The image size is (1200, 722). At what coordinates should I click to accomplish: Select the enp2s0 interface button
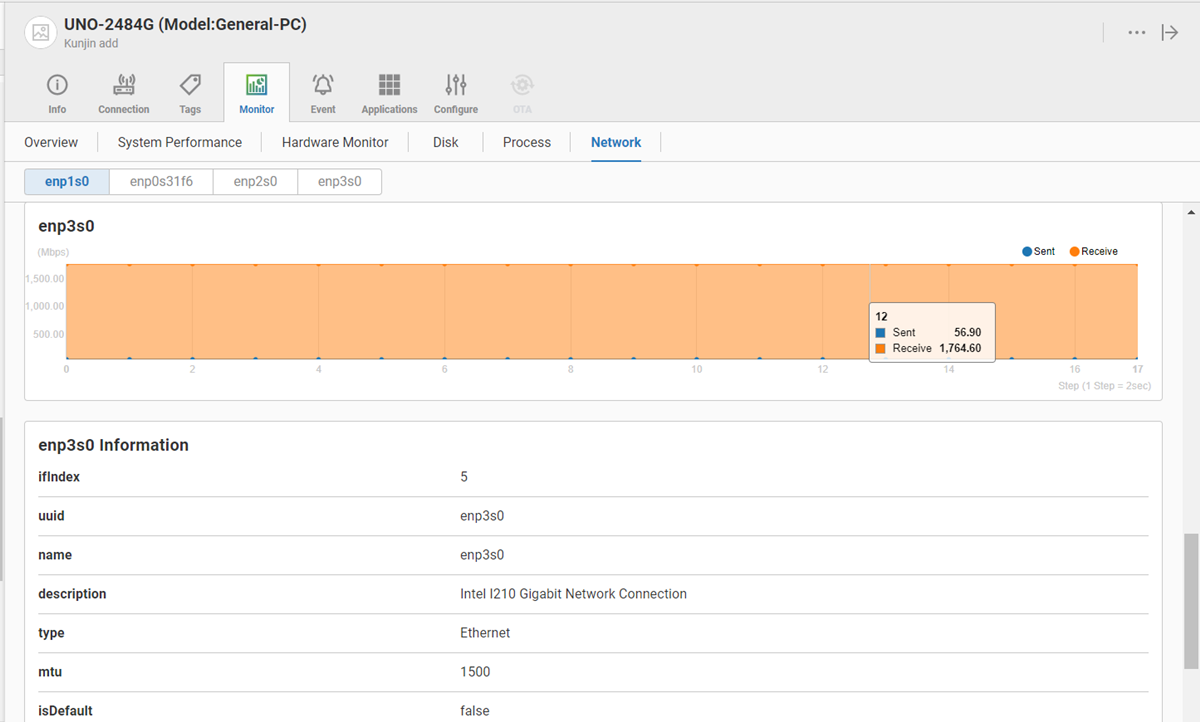coord(255,182)
